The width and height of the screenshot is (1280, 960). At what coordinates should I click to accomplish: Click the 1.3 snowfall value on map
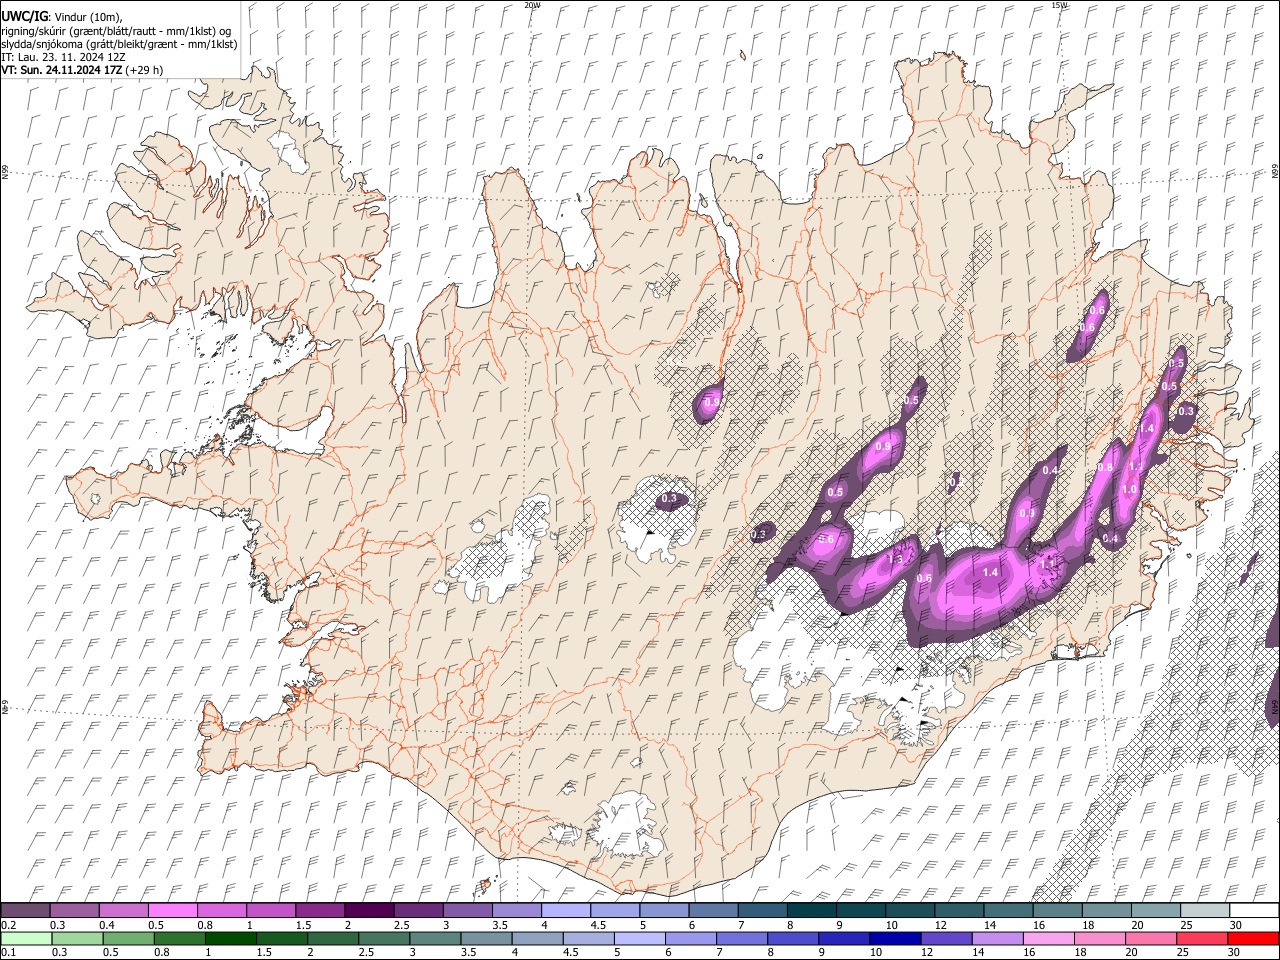point(895,560)
